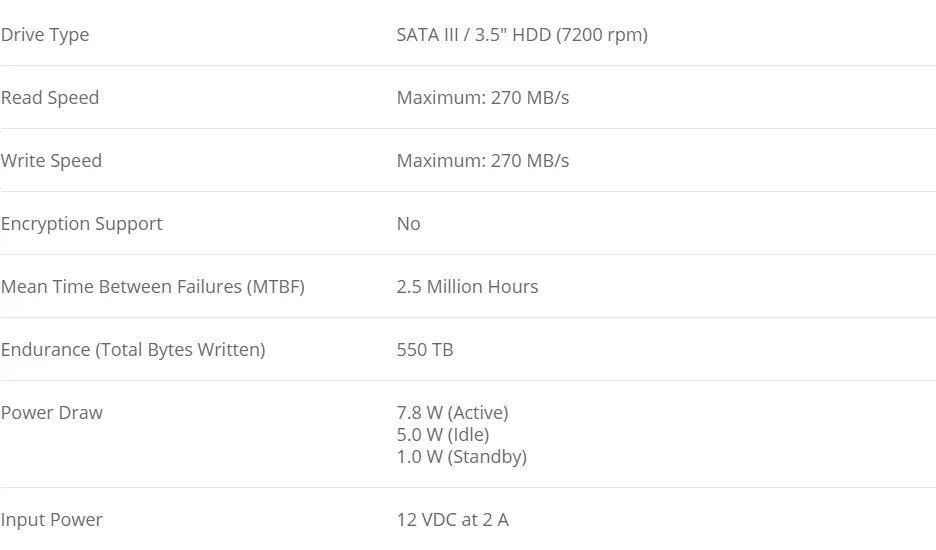Image resolution: width=936 pixels, height=550 pixels.
Task: Select the 2.5 Million Hours value
Action: pos(467,287)
